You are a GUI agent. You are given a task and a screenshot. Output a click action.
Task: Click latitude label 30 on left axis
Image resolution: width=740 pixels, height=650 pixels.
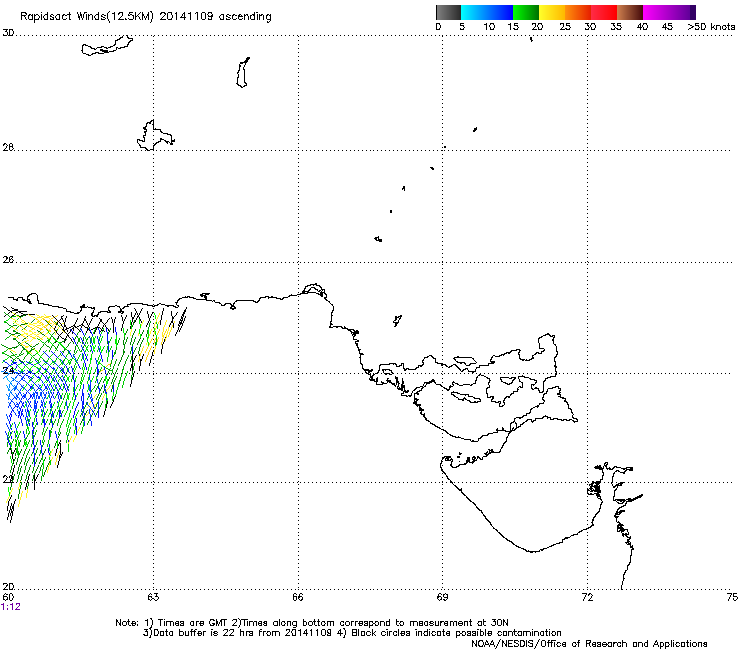tap(8, 33)
